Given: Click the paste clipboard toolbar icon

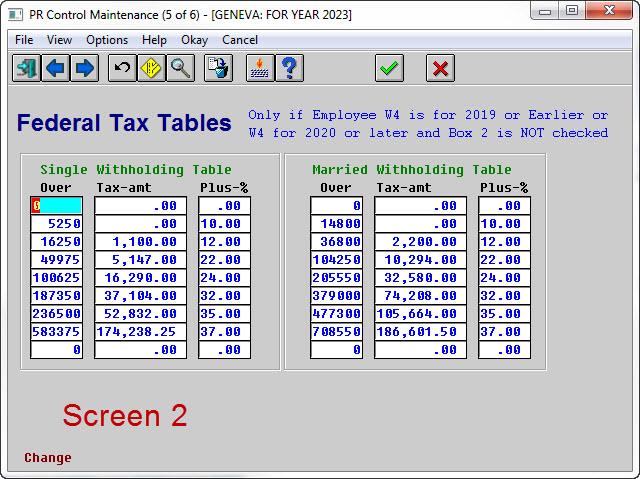Looking at the screenshot, I should (x=218, y=68).
